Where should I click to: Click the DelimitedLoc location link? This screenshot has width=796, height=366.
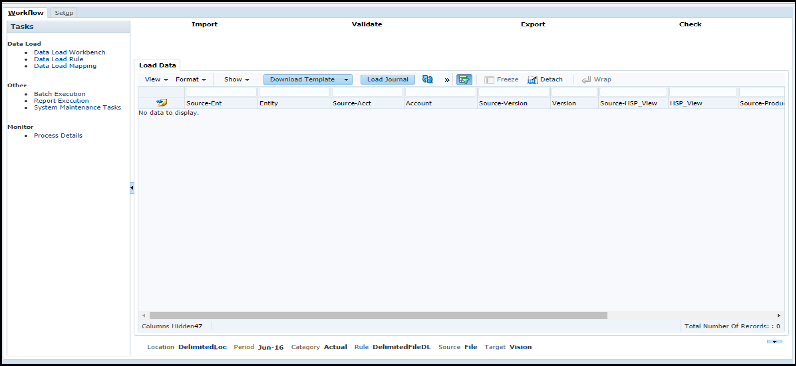(x=203, y=347)
